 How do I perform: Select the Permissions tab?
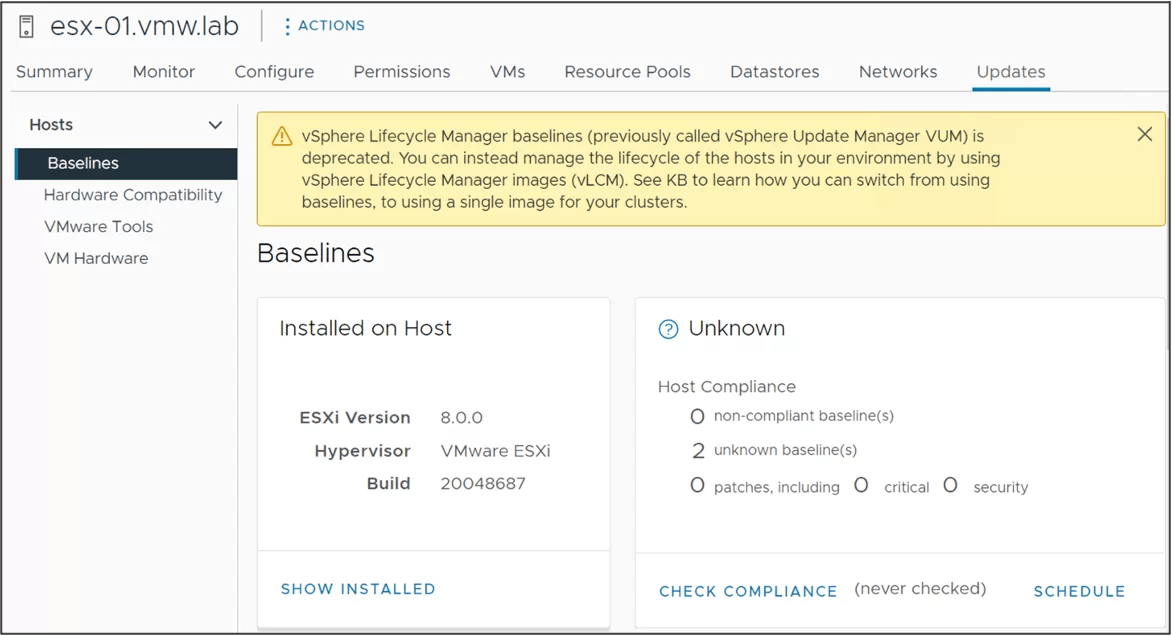pyautogui.click(x=402, y=72)
